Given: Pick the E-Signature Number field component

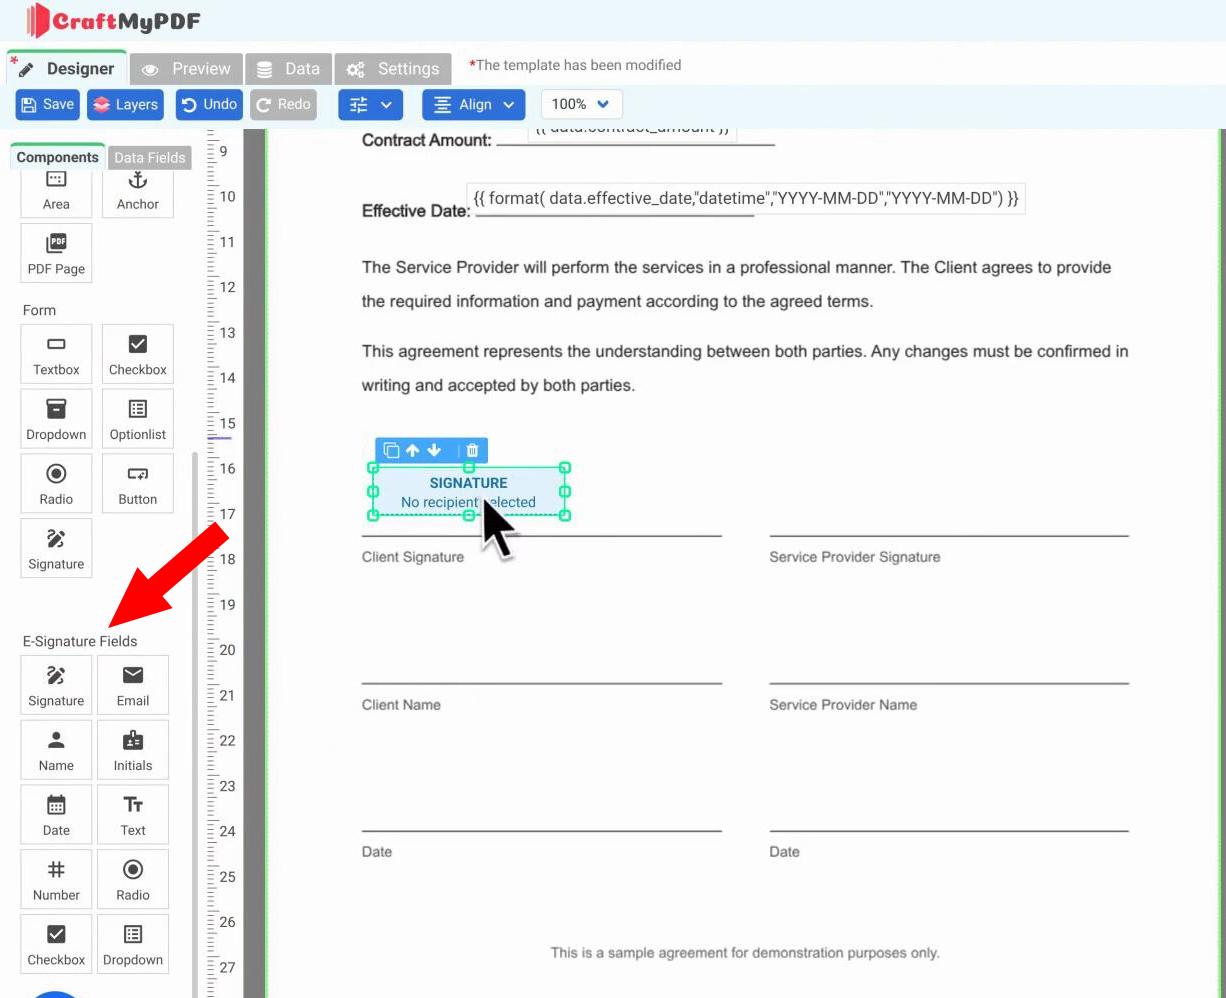Looking at the screenshot, I should (x=56, y=880).
